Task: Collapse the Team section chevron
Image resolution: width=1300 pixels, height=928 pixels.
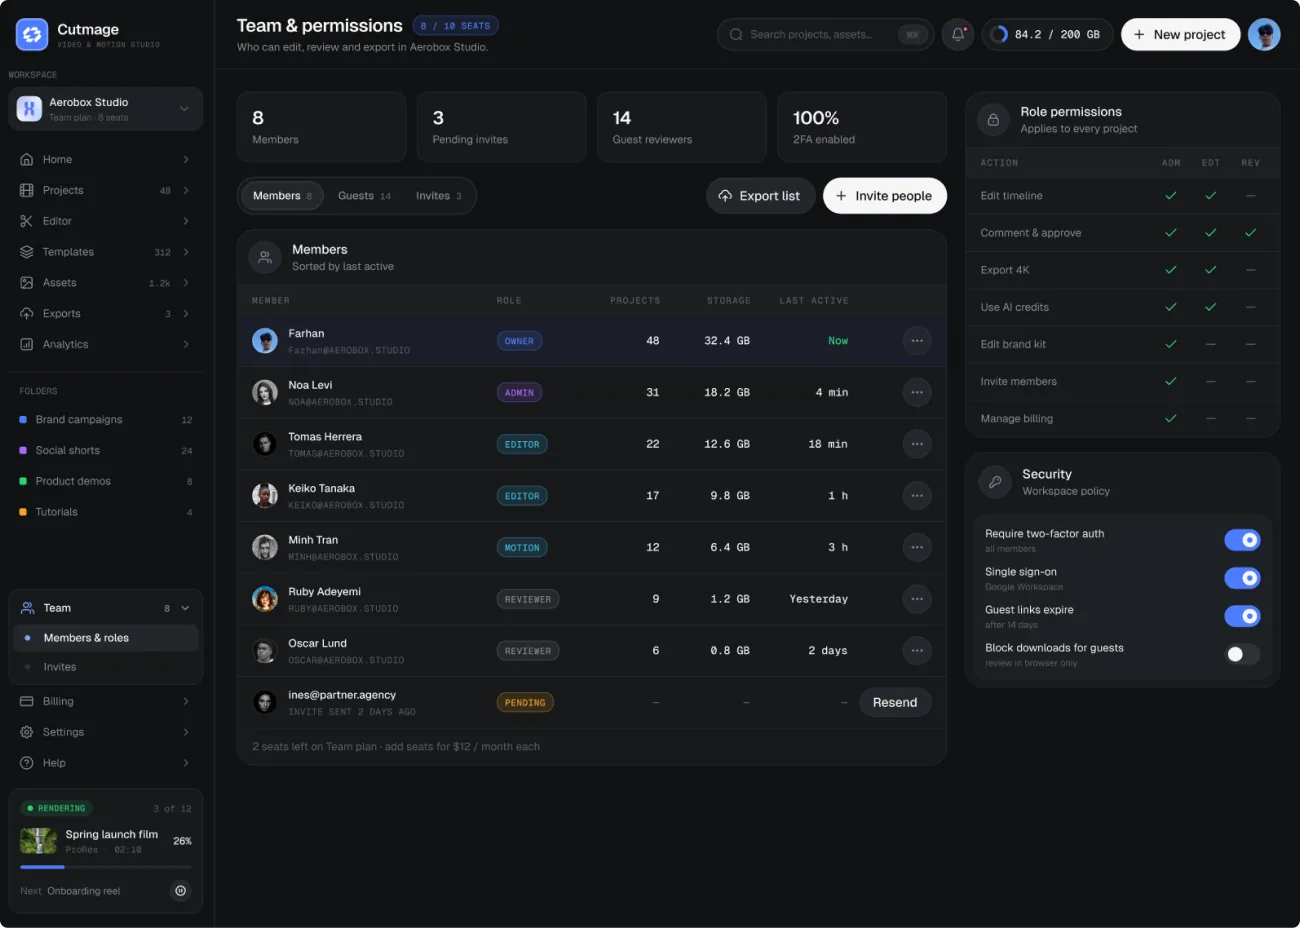Action: click(x=185, y=608)
